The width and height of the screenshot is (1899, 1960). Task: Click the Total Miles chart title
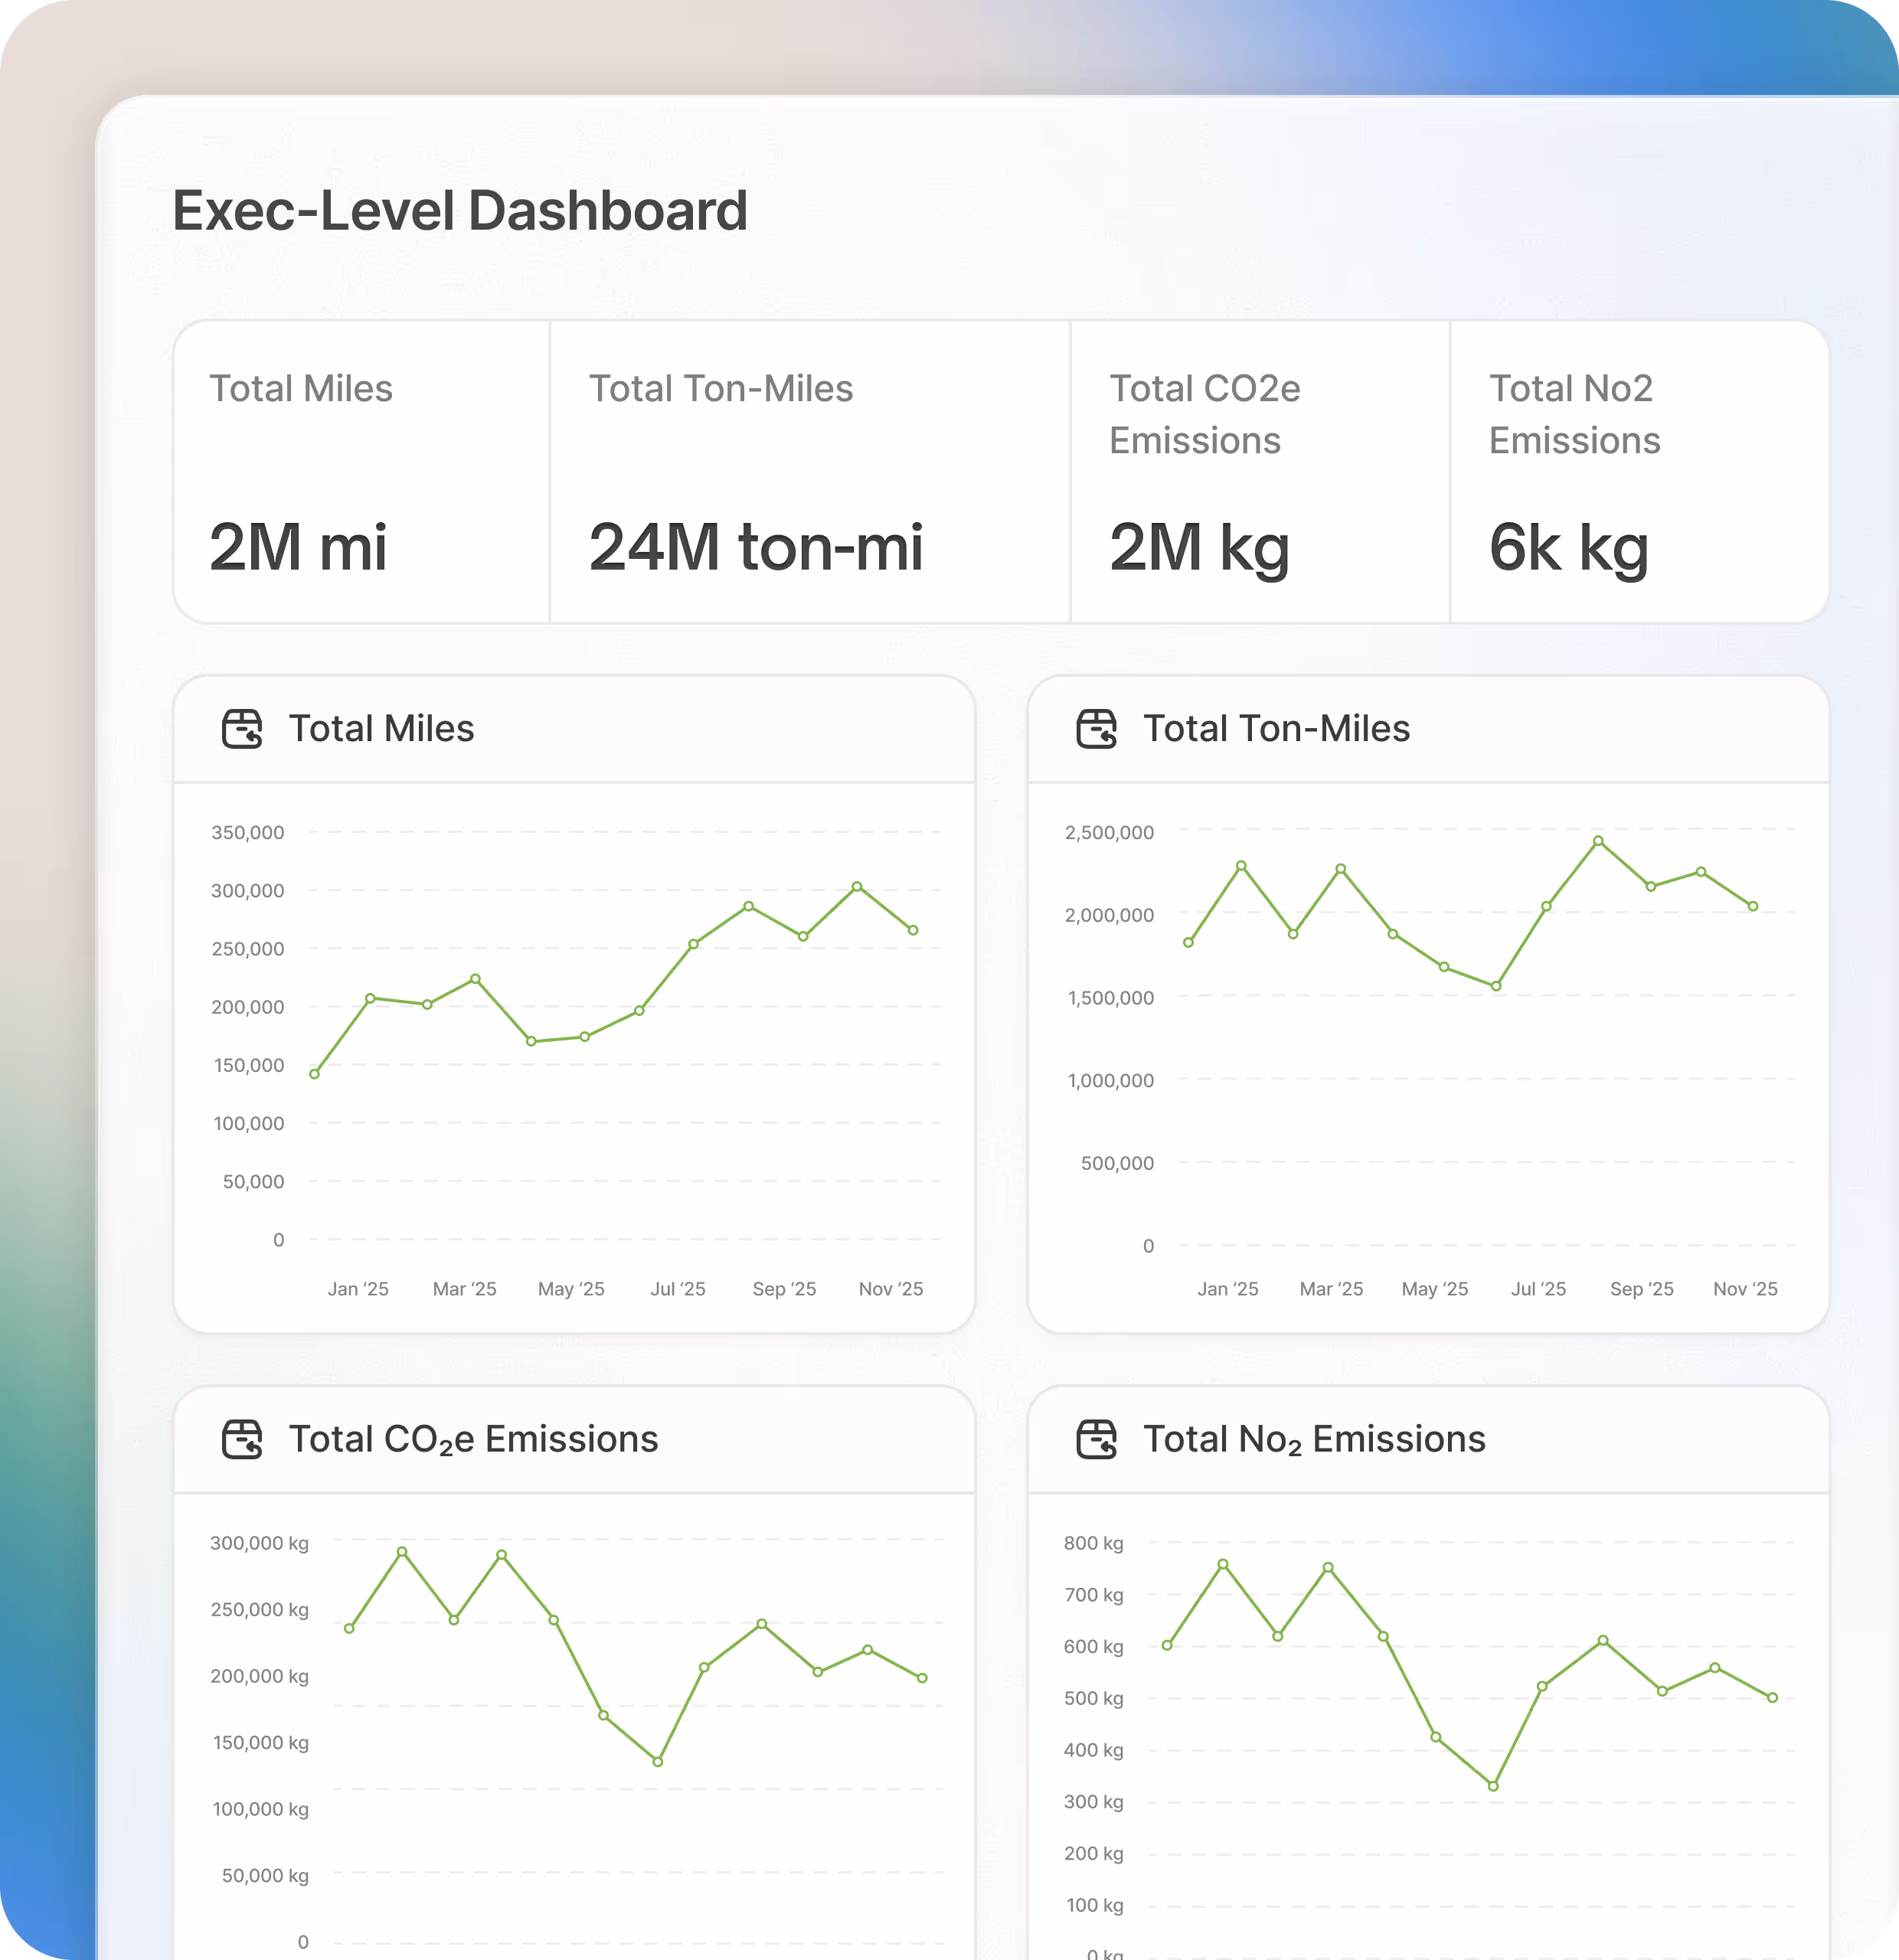[x=381, y=729]
